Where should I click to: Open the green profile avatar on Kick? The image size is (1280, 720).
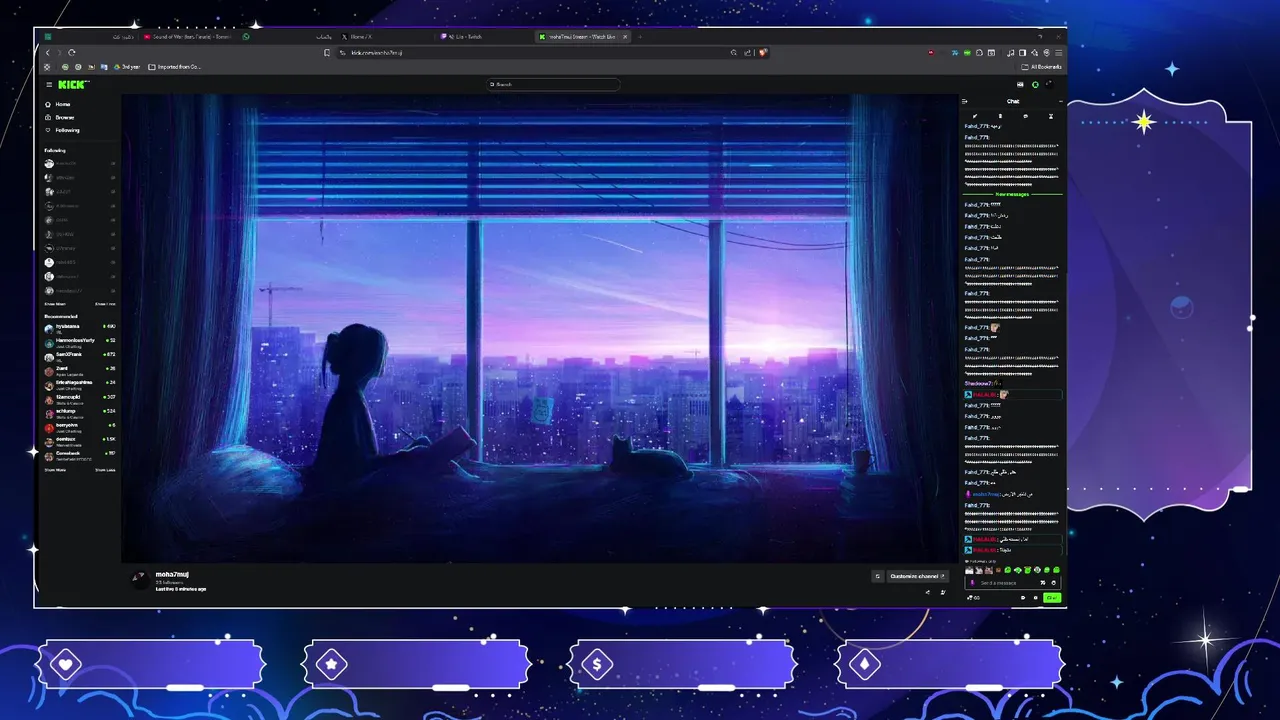click(x=1035, y=85)
